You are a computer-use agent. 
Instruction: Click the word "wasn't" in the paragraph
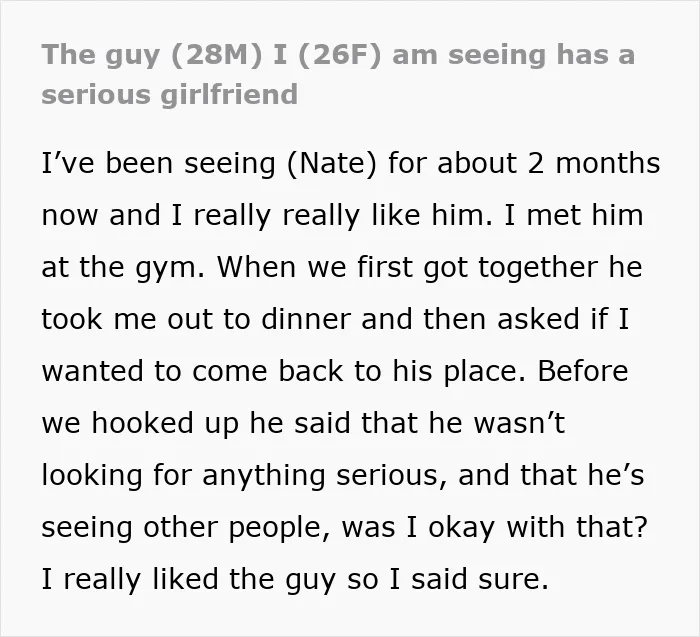click(519, 423)
